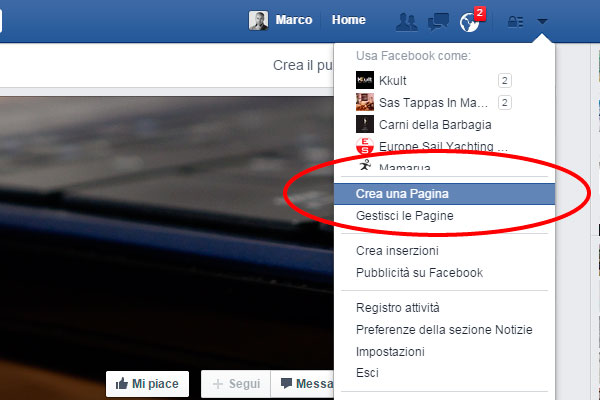This screenshot has width=600, height=400.
Task: Open Preferenze della sezione Notizie
Action: [444, 330]
